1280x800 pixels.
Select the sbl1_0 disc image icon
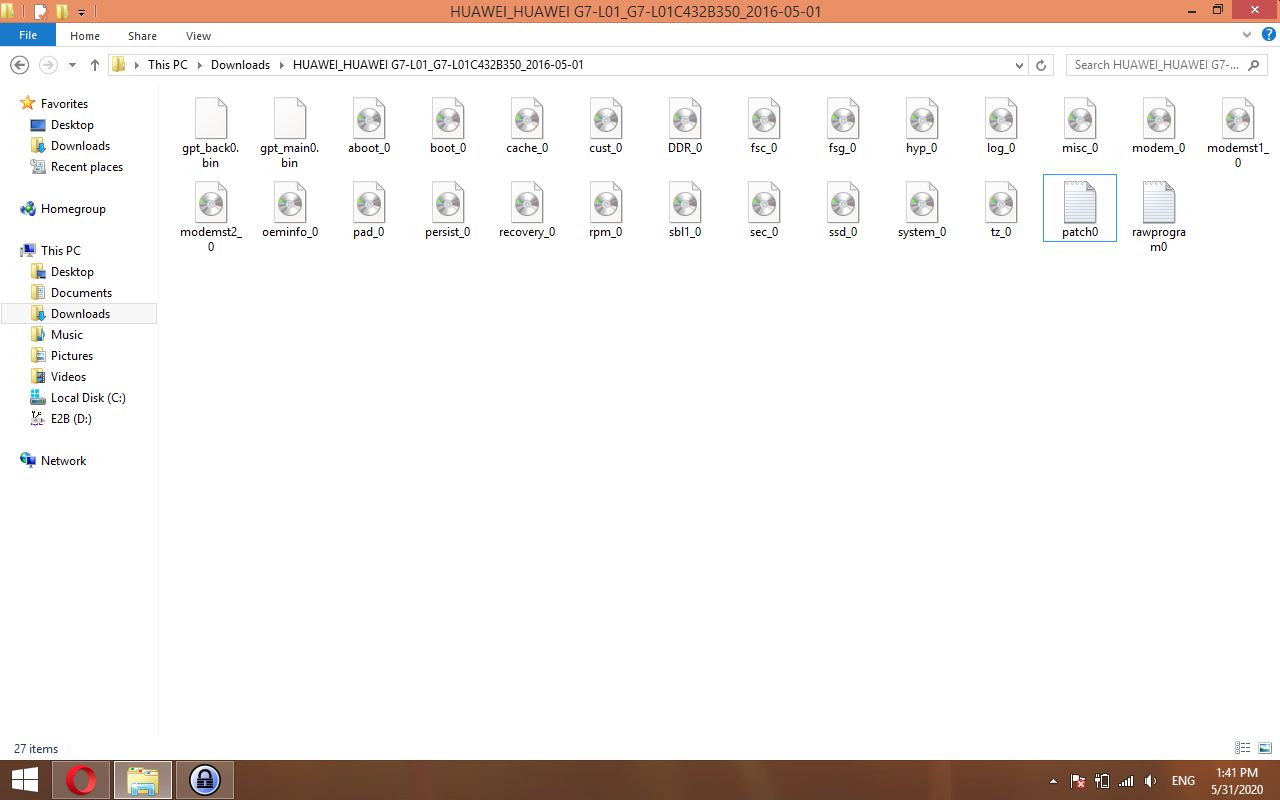coord(685,202)
